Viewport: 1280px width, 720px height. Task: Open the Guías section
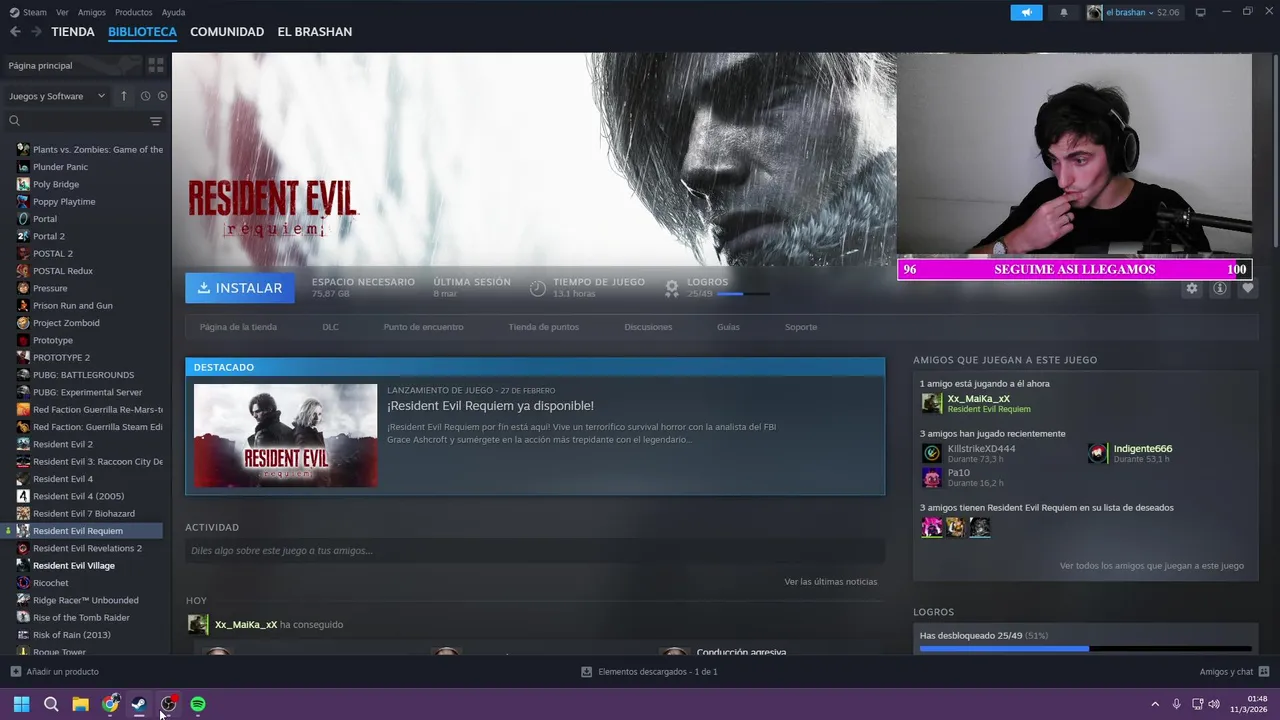(728, 327)
